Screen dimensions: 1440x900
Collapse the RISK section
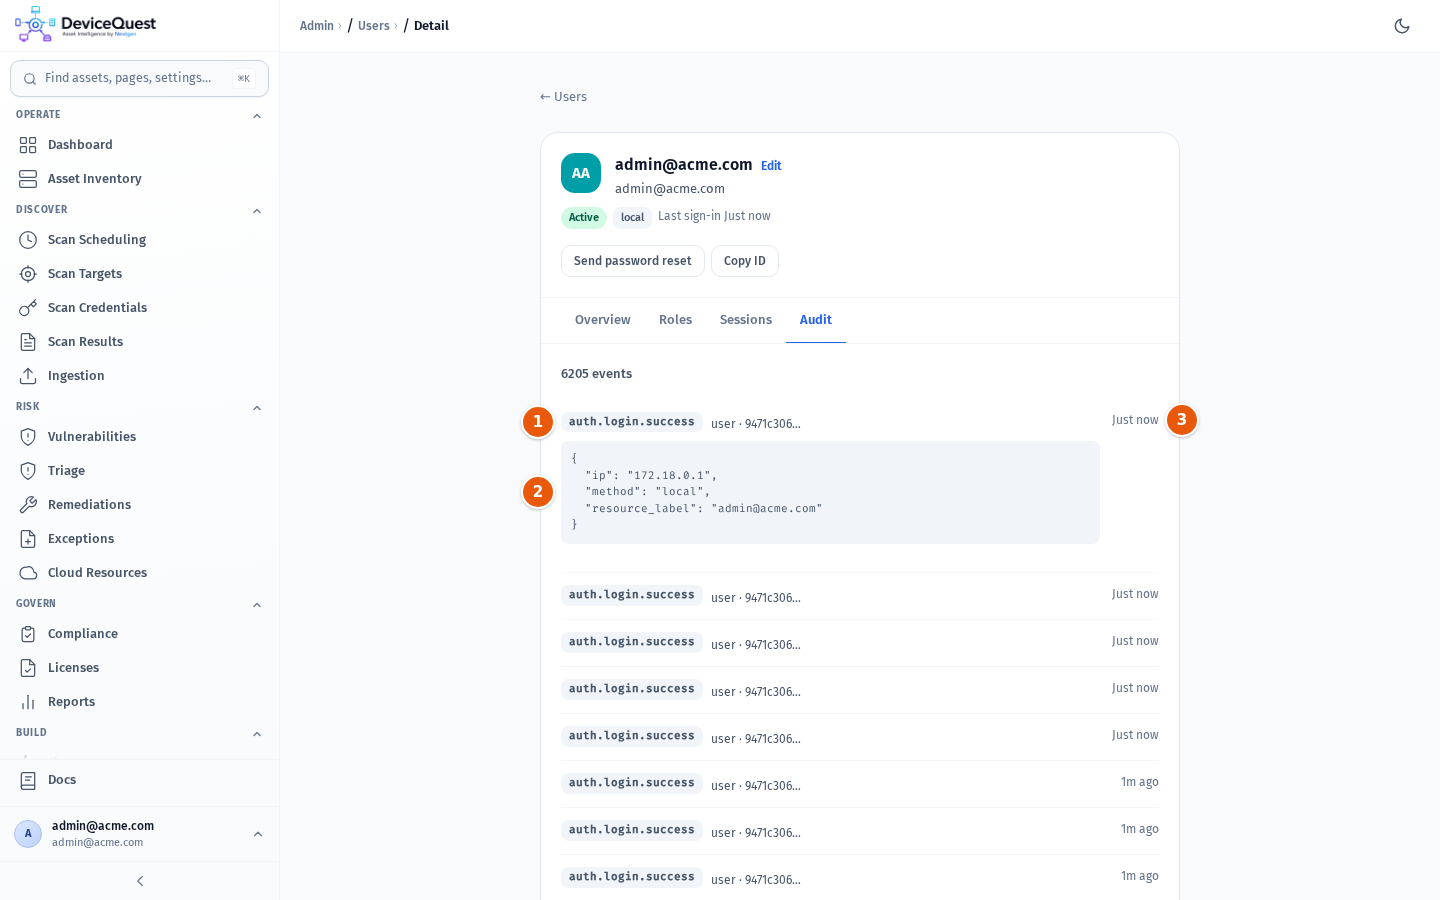point(257,408)
